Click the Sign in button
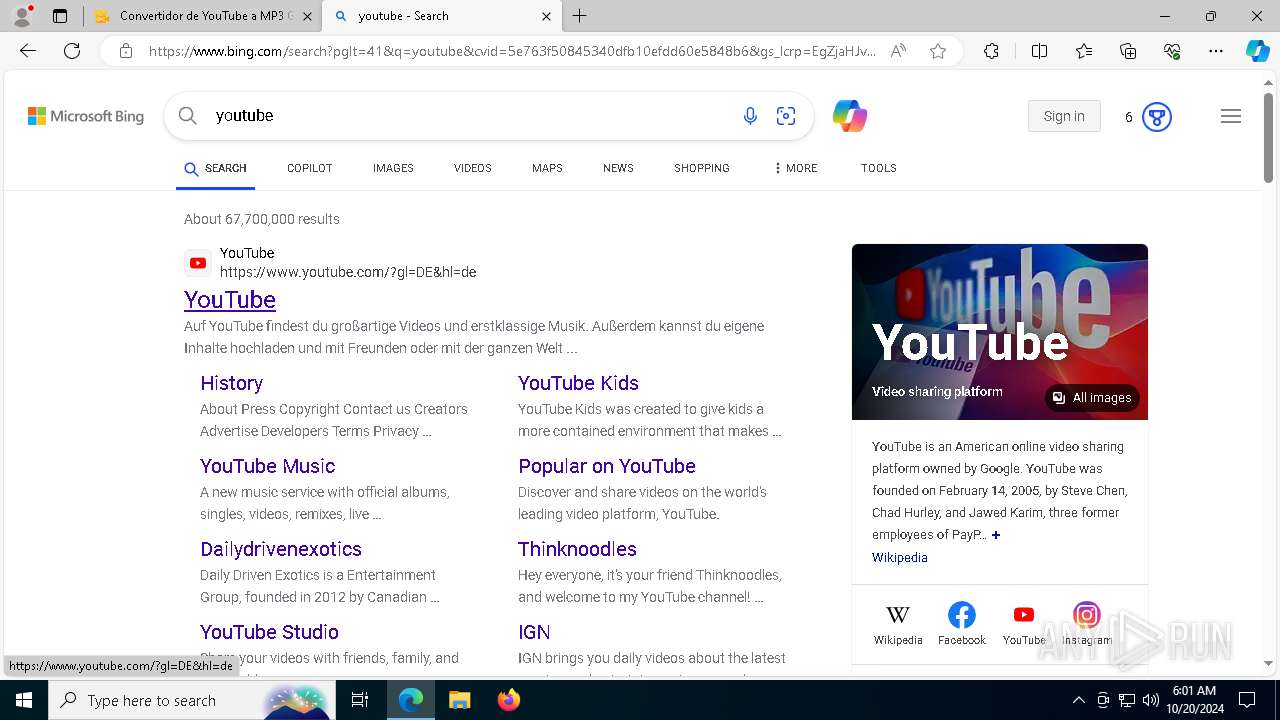 click(1064, 116)
